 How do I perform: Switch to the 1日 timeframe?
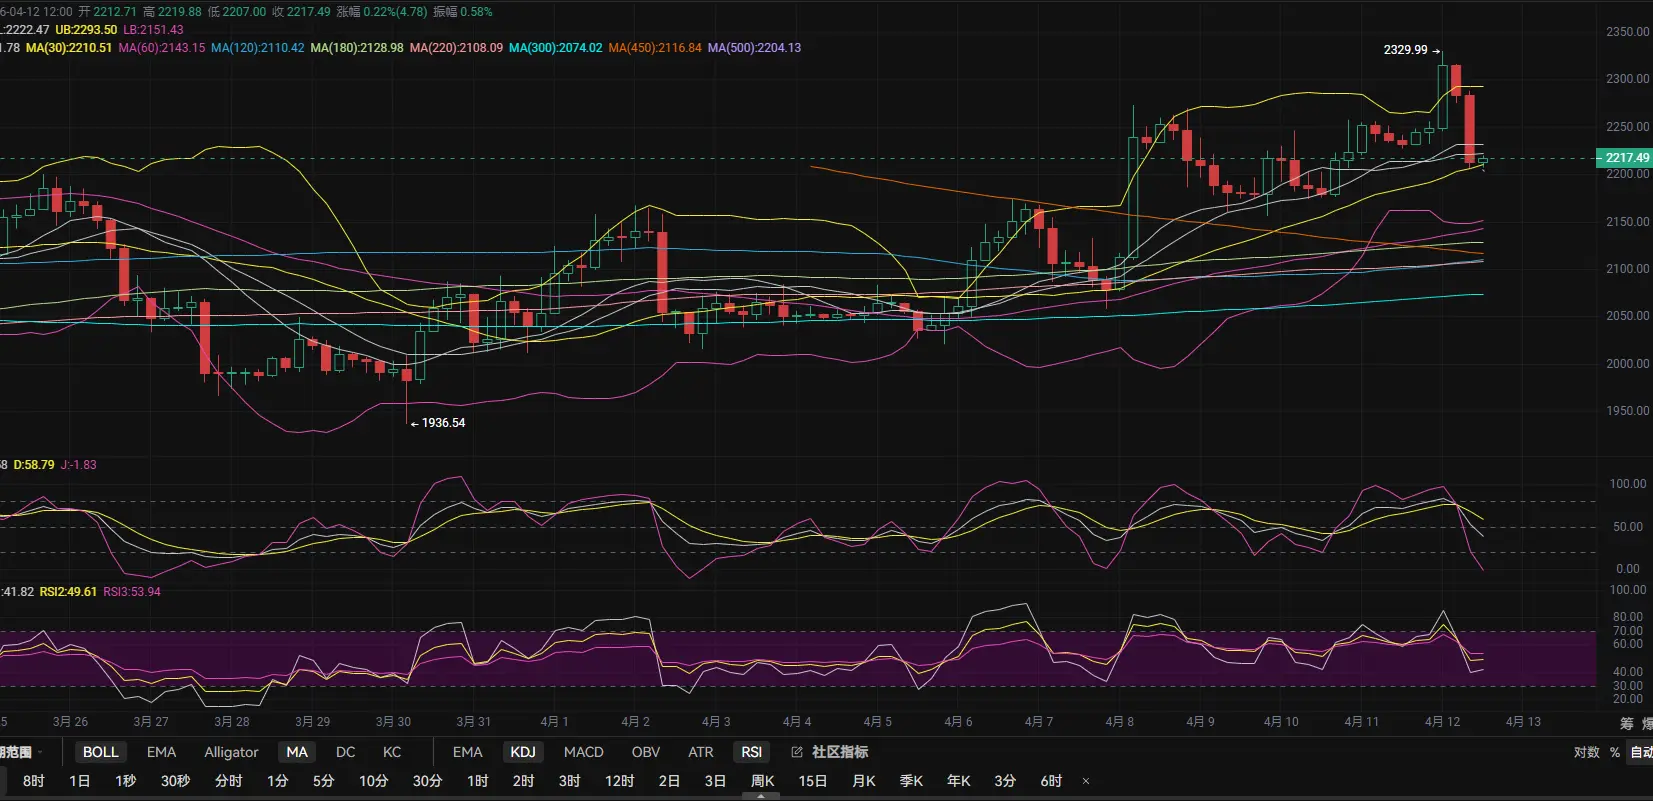coord(80,781)
